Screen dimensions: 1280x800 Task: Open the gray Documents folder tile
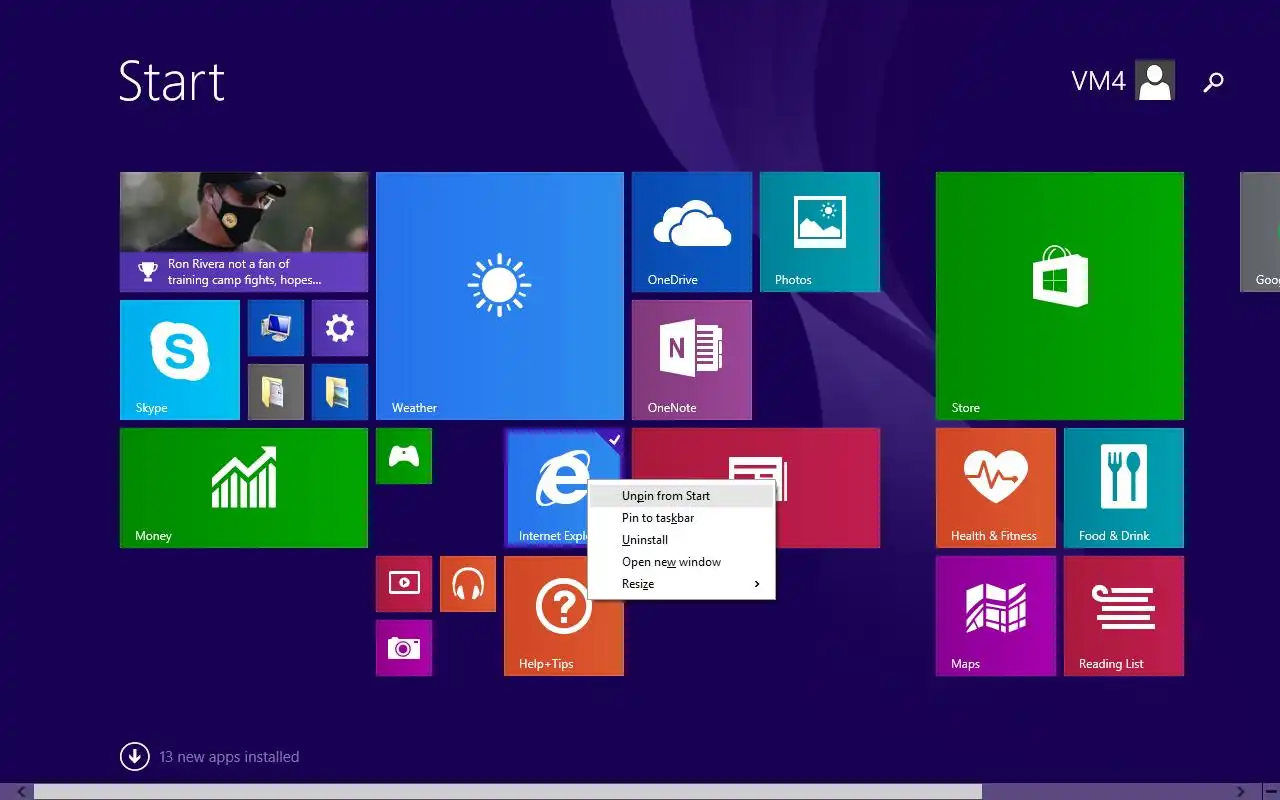click(x=276, y=392)
